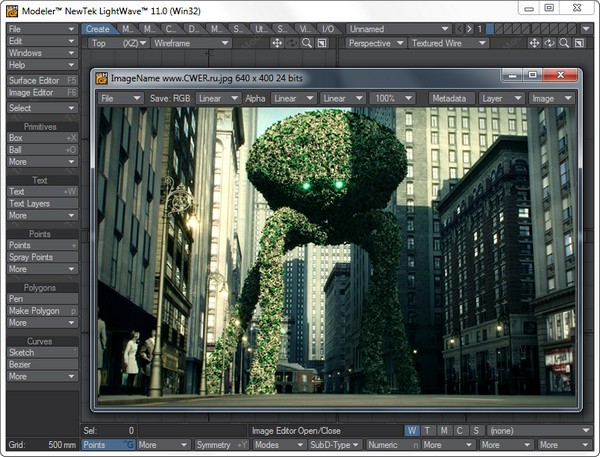Click the Make Polygon button
The image size is (600, 457).
tap(42, 311)
